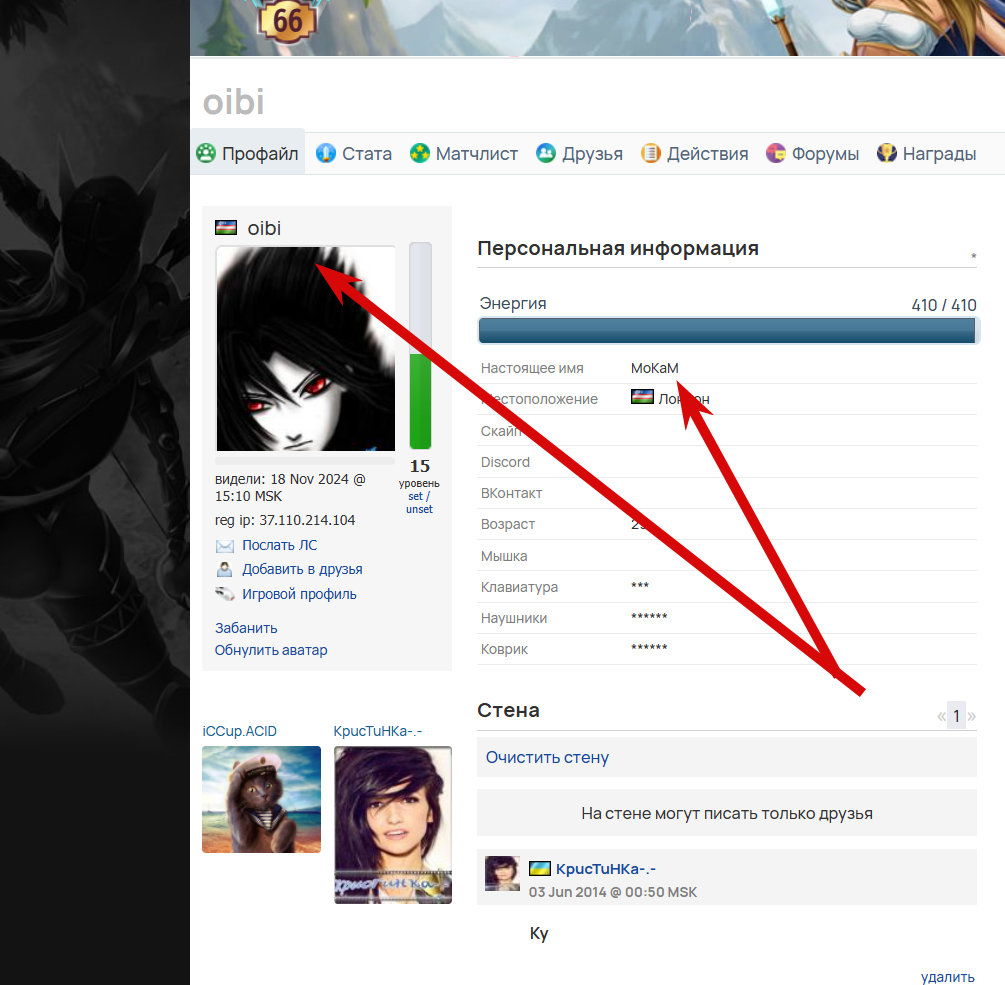Click the Матчлист star icon
The image size is (1005, 985).
[420, 153]
